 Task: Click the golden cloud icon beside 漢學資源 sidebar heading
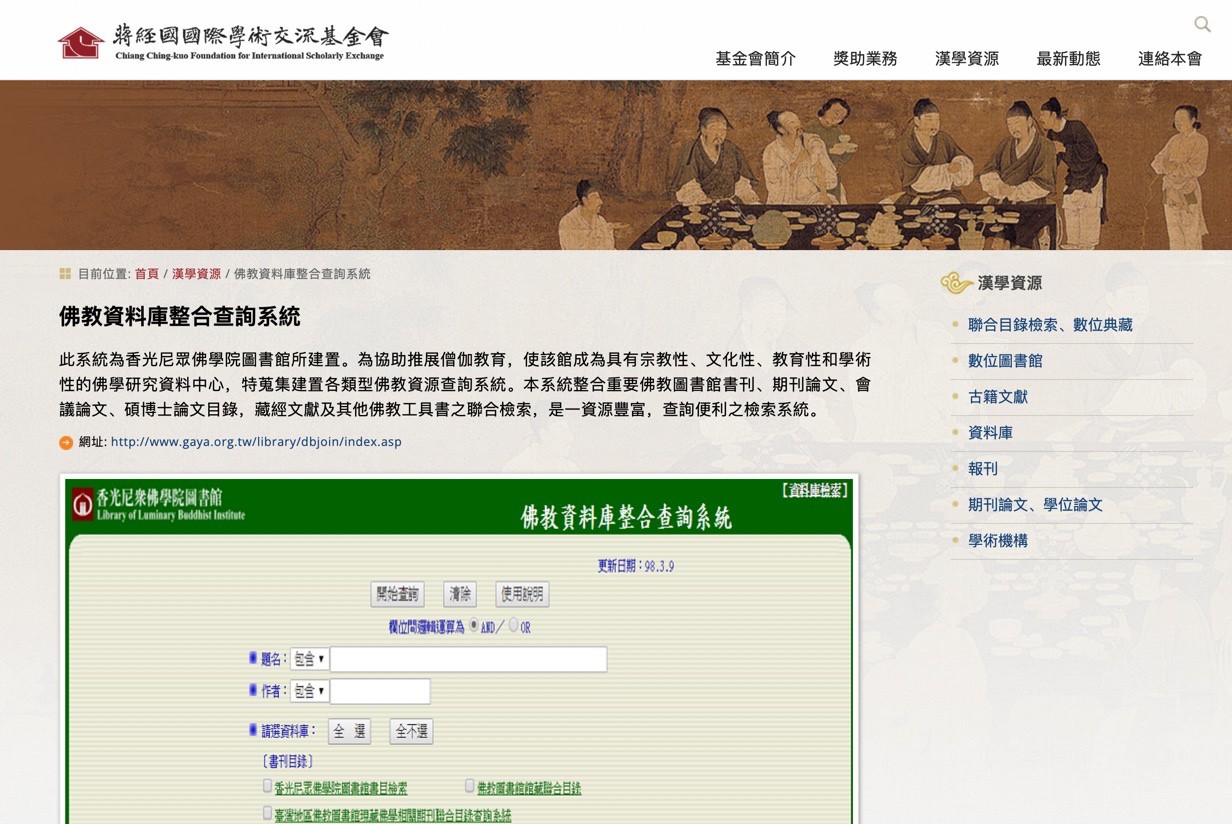[956, 283]
